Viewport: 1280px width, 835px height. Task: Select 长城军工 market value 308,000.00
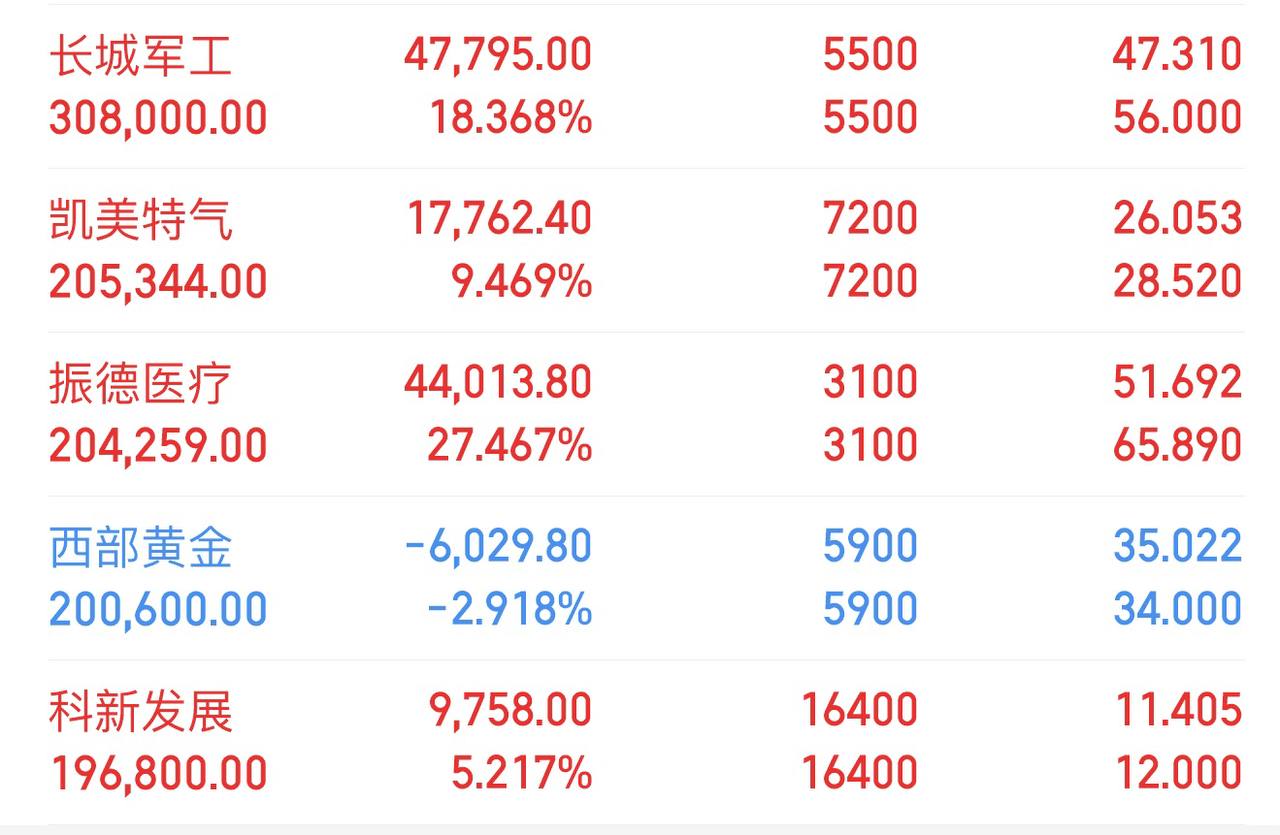pyautogui.click(x=158, y=118)
